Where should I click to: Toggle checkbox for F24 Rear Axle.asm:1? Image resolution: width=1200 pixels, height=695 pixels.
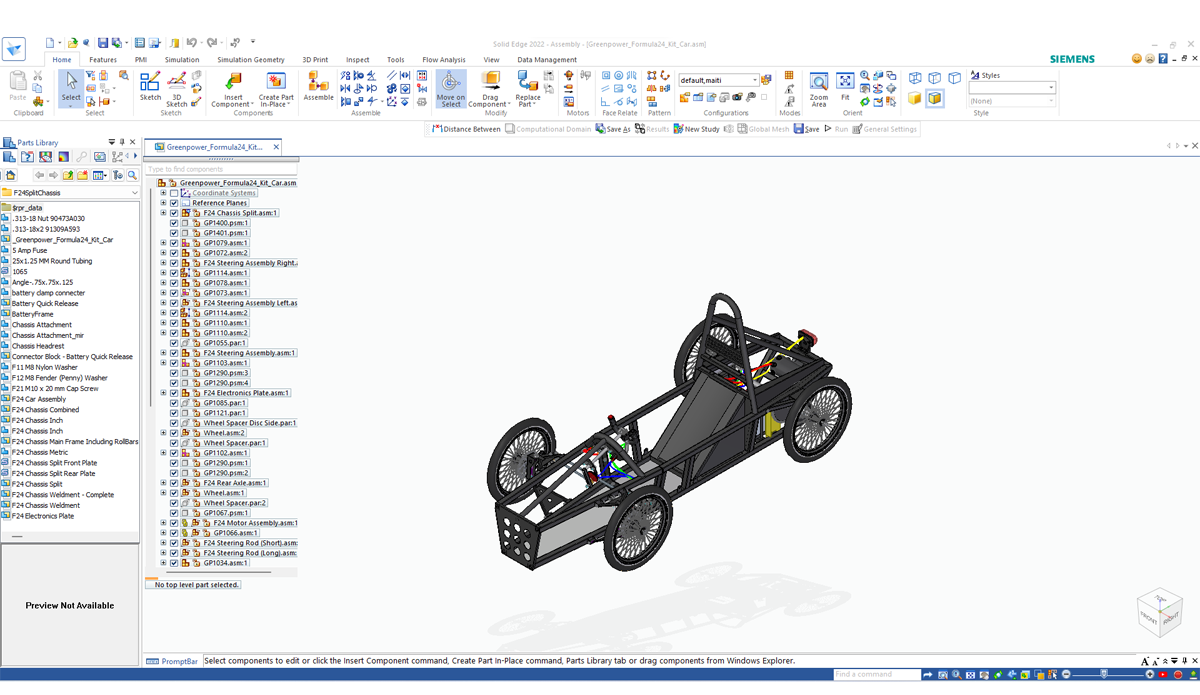[x=174, y=483]
